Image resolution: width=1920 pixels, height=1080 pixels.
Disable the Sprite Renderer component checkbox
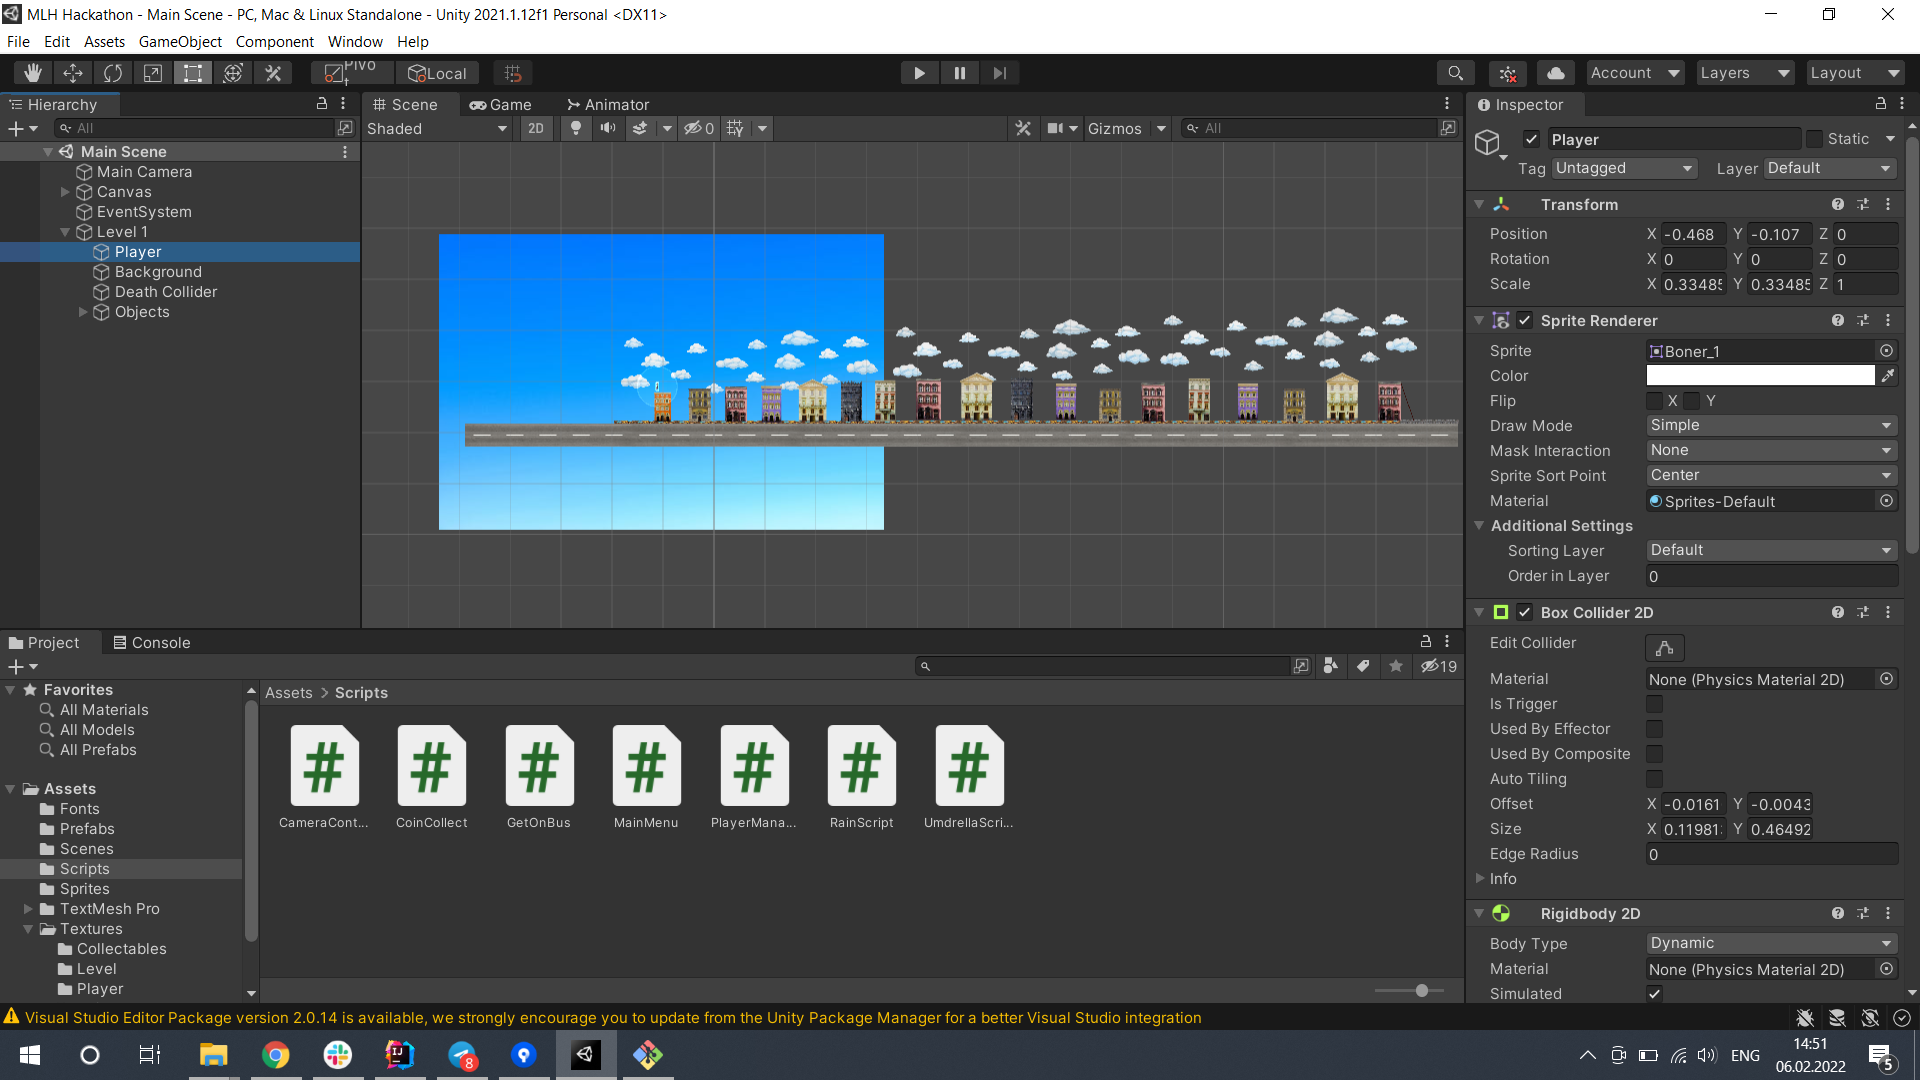1525,321
